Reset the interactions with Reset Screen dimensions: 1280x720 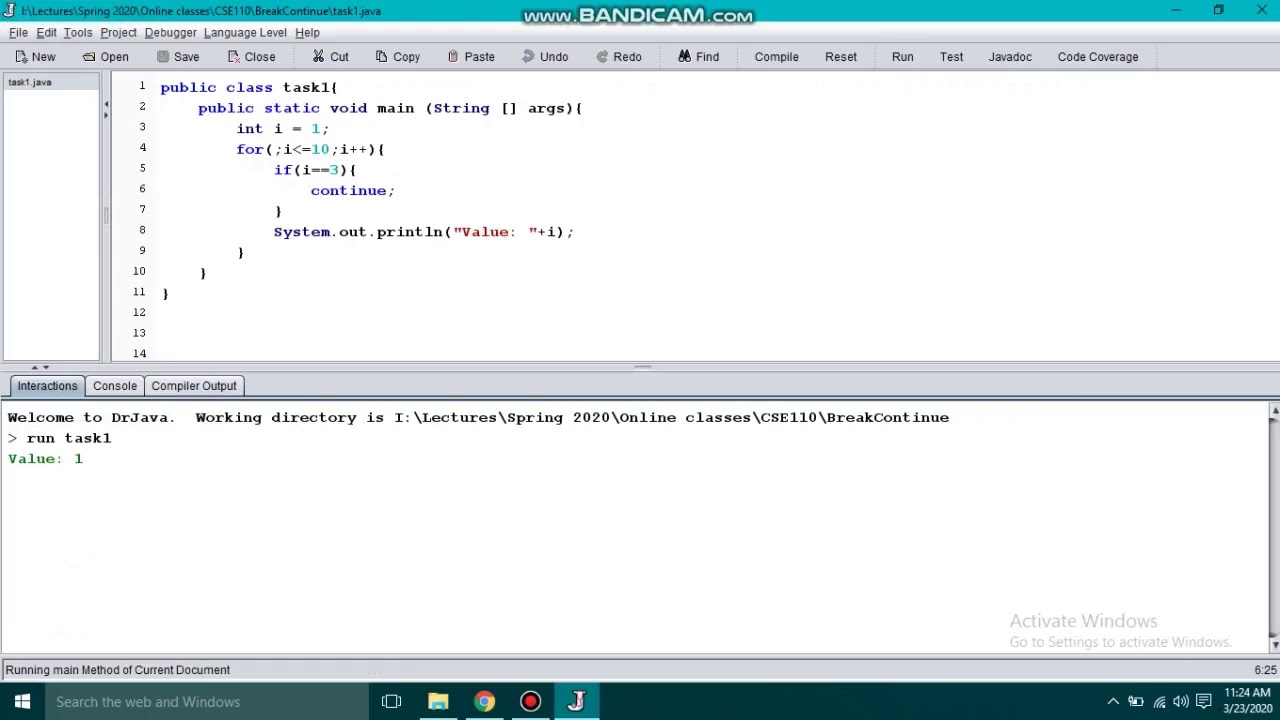click(x=841, y=57)
